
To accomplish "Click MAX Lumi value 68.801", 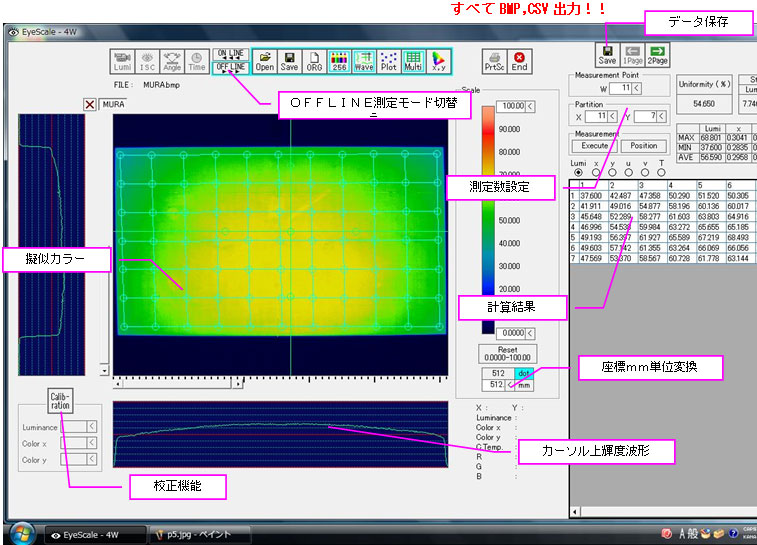I will tap(710, 138).
